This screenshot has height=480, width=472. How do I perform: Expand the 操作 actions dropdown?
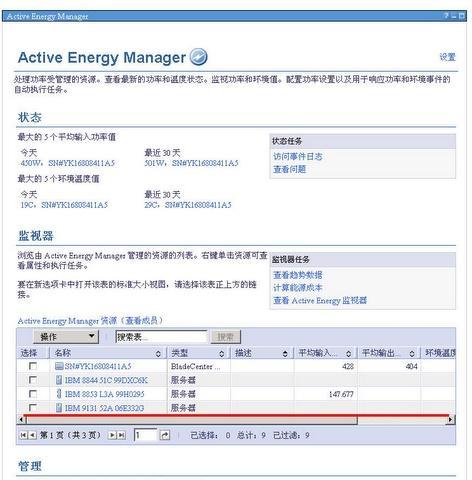click(x=66, y=337)
